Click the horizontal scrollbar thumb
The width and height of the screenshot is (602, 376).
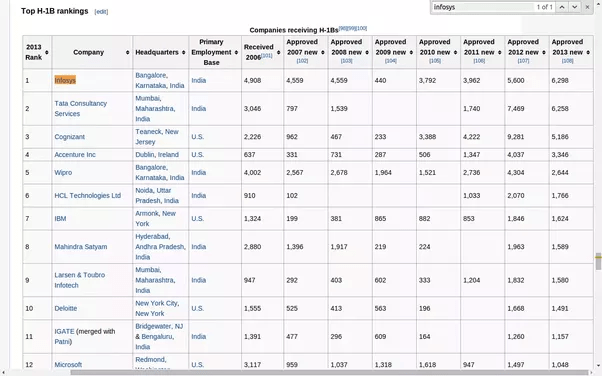point(330,373)
